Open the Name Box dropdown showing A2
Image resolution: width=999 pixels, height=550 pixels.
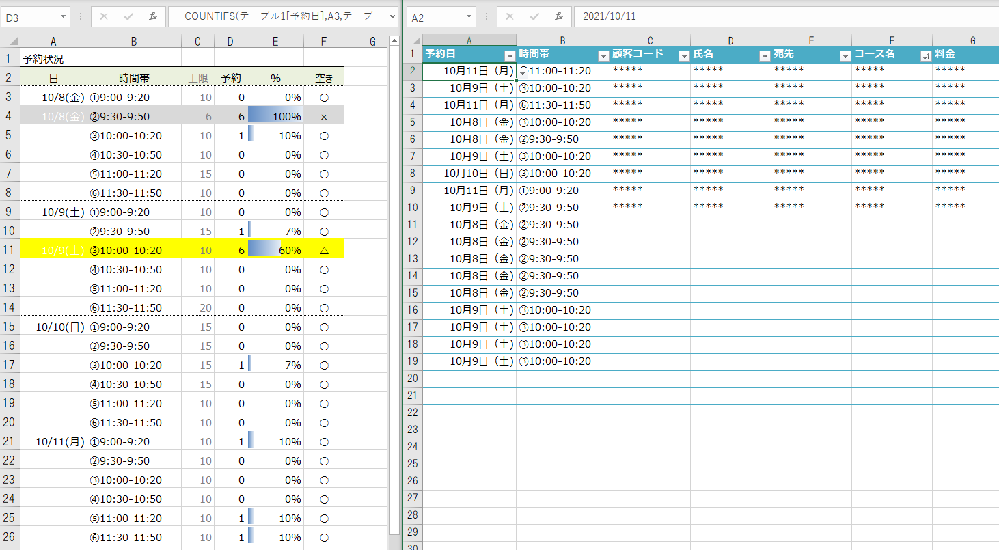(469, 17)
